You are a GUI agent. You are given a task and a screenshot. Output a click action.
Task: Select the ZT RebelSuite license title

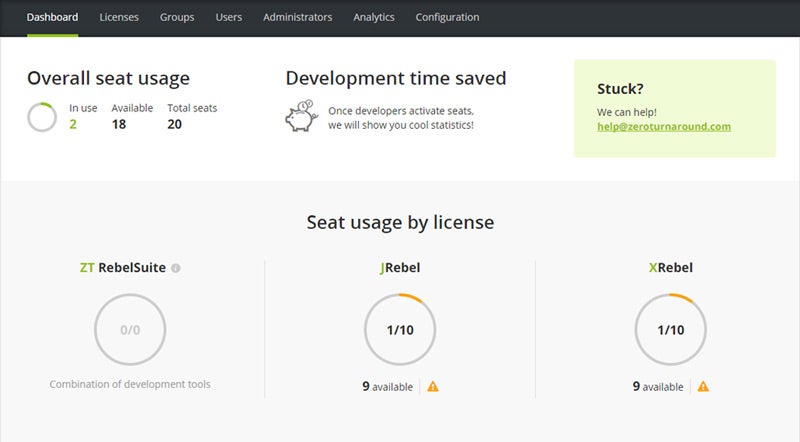point(123,267)
